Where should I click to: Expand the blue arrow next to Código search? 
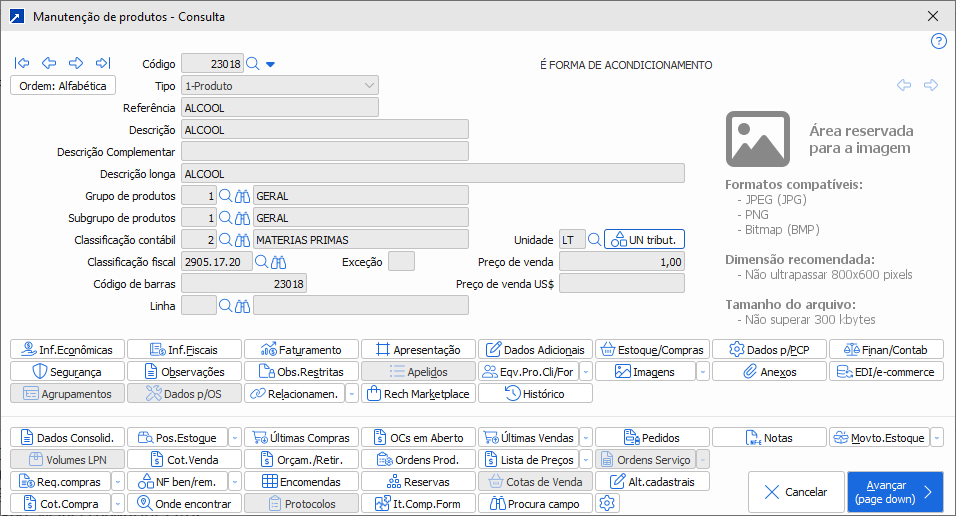[270, 65]
